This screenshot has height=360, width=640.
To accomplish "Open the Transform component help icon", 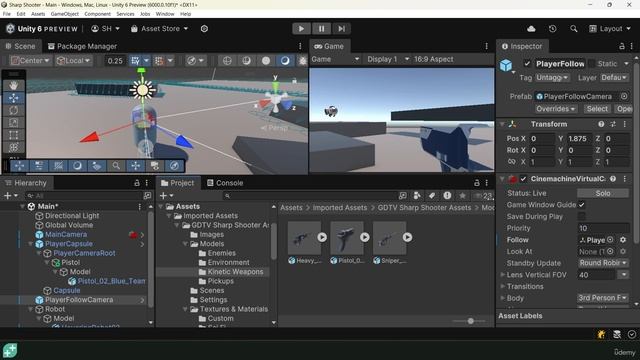I will [601, 124].
